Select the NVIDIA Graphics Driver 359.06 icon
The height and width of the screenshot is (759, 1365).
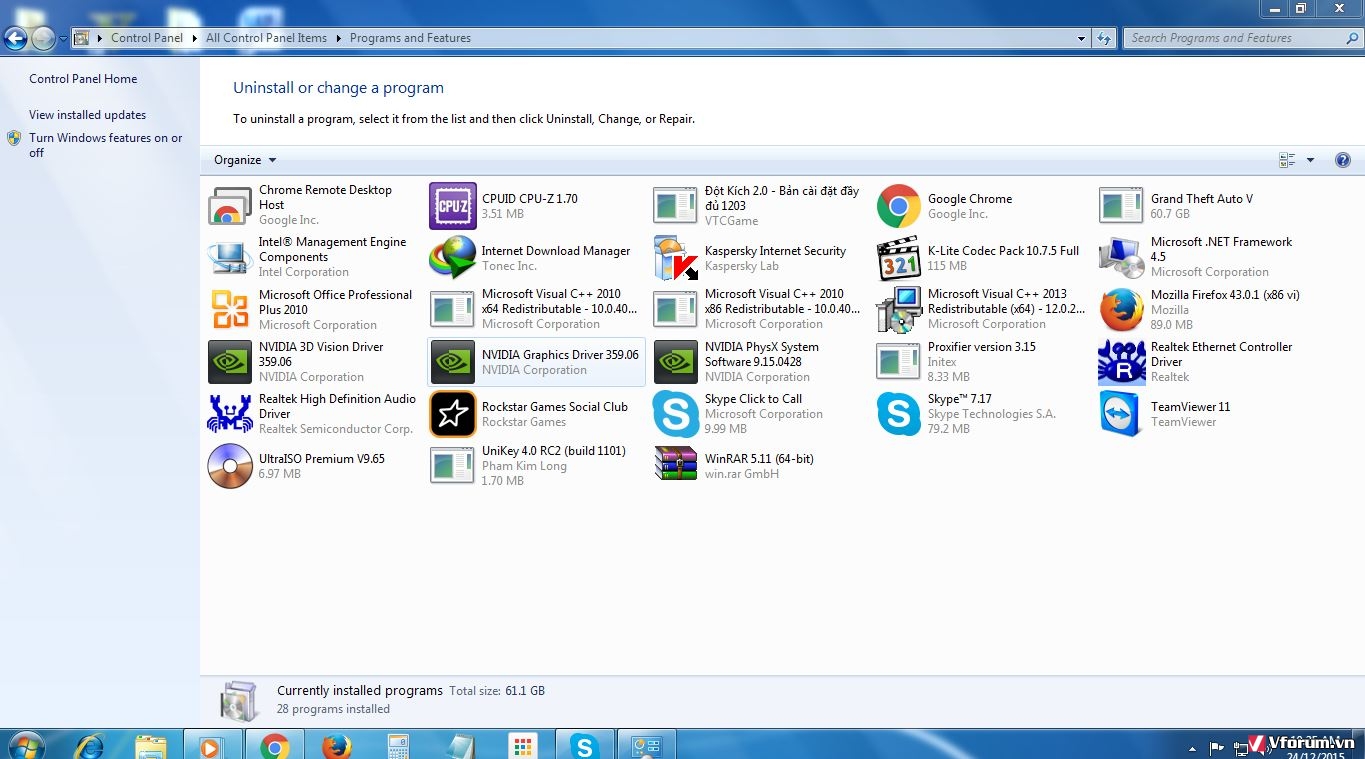coord(453,362)
